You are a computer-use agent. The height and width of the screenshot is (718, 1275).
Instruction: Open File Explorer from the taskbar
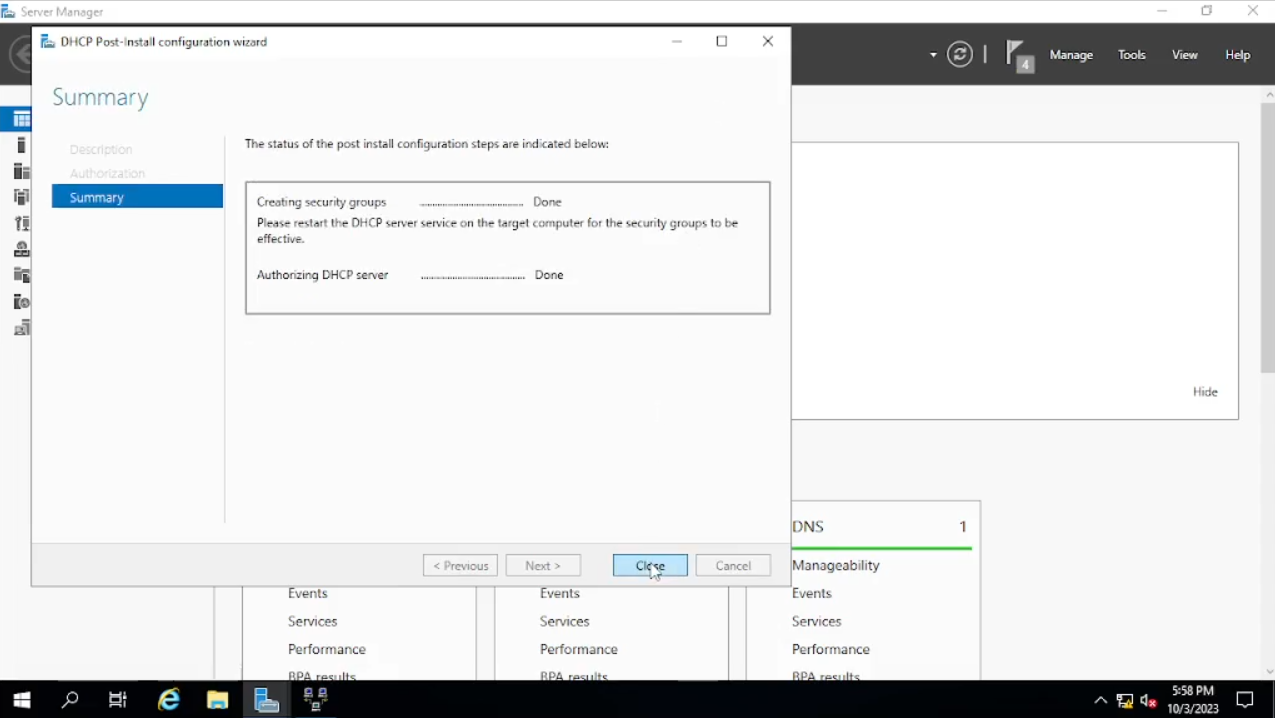click(x=217, y=700)
